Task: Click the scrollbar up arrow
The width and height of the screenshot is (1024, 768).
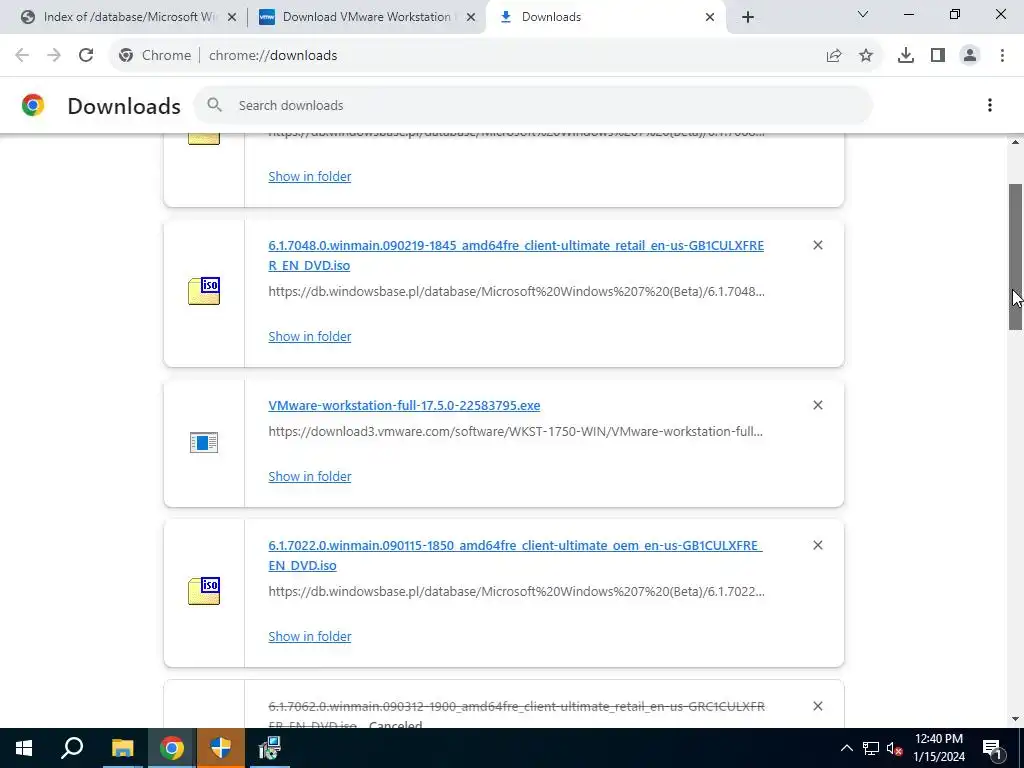Action: coord(1016,142)
